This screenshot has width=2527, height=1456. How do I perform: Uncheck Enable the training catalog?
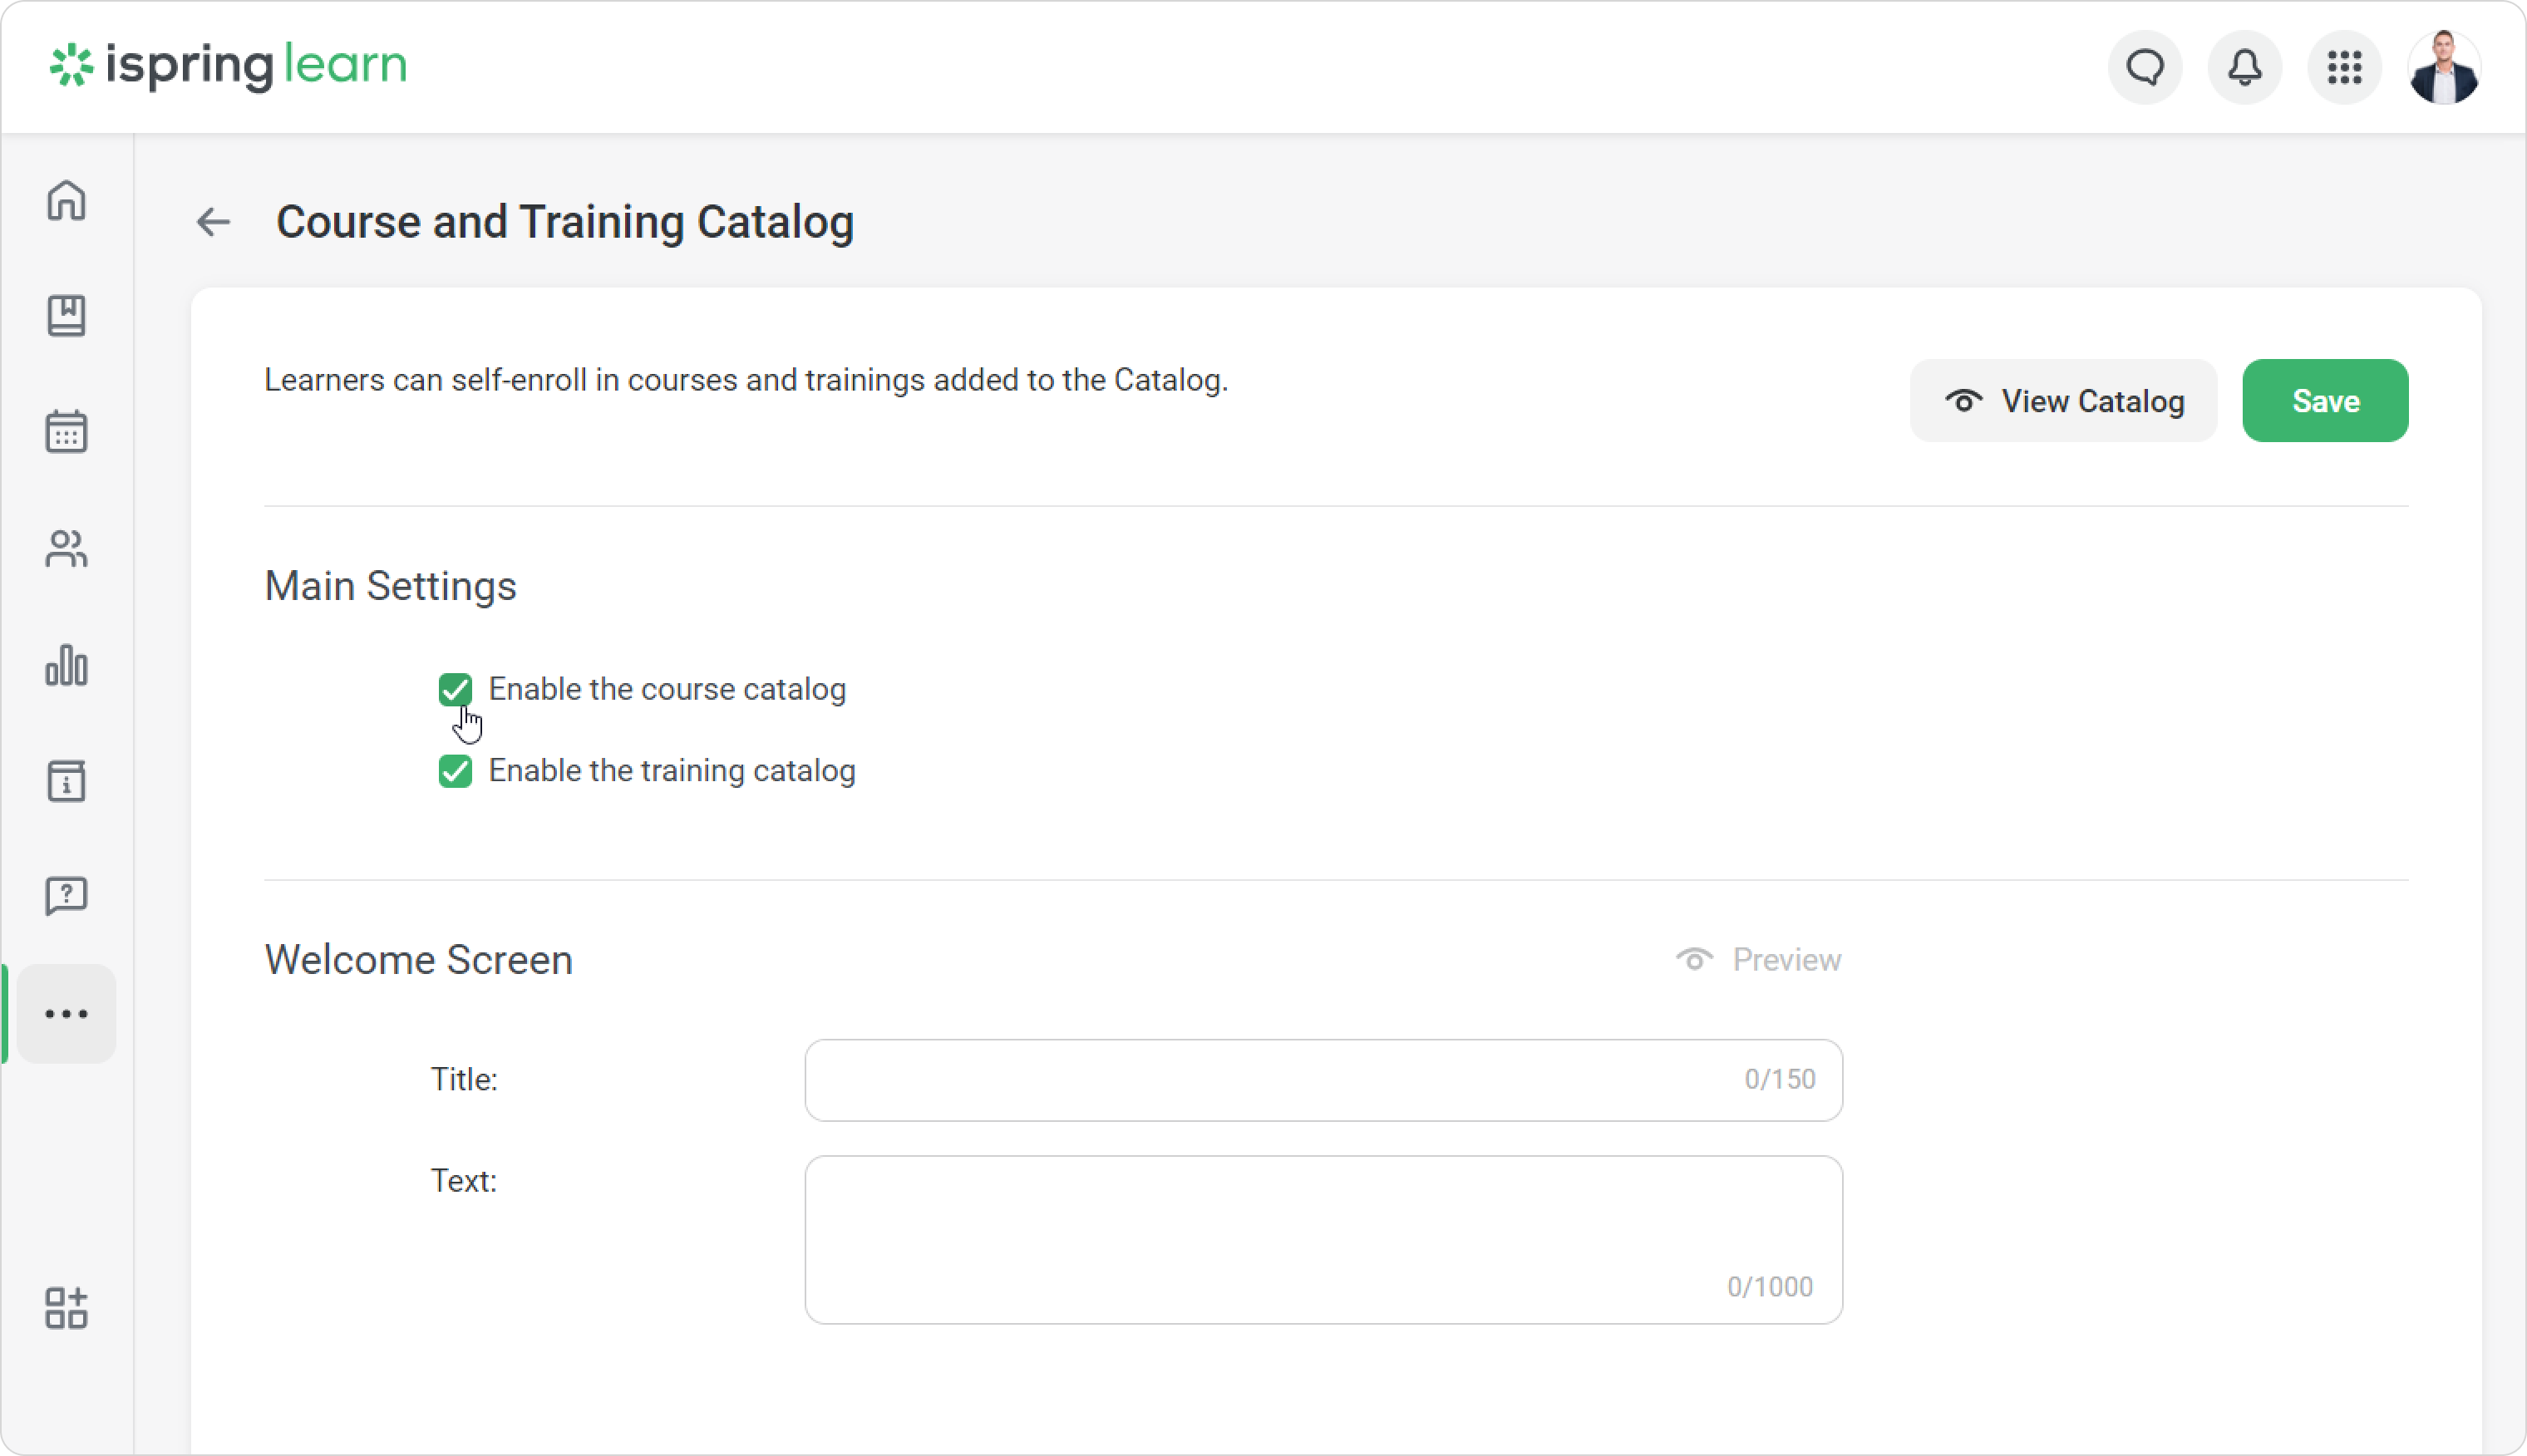(x=455, y=770)
